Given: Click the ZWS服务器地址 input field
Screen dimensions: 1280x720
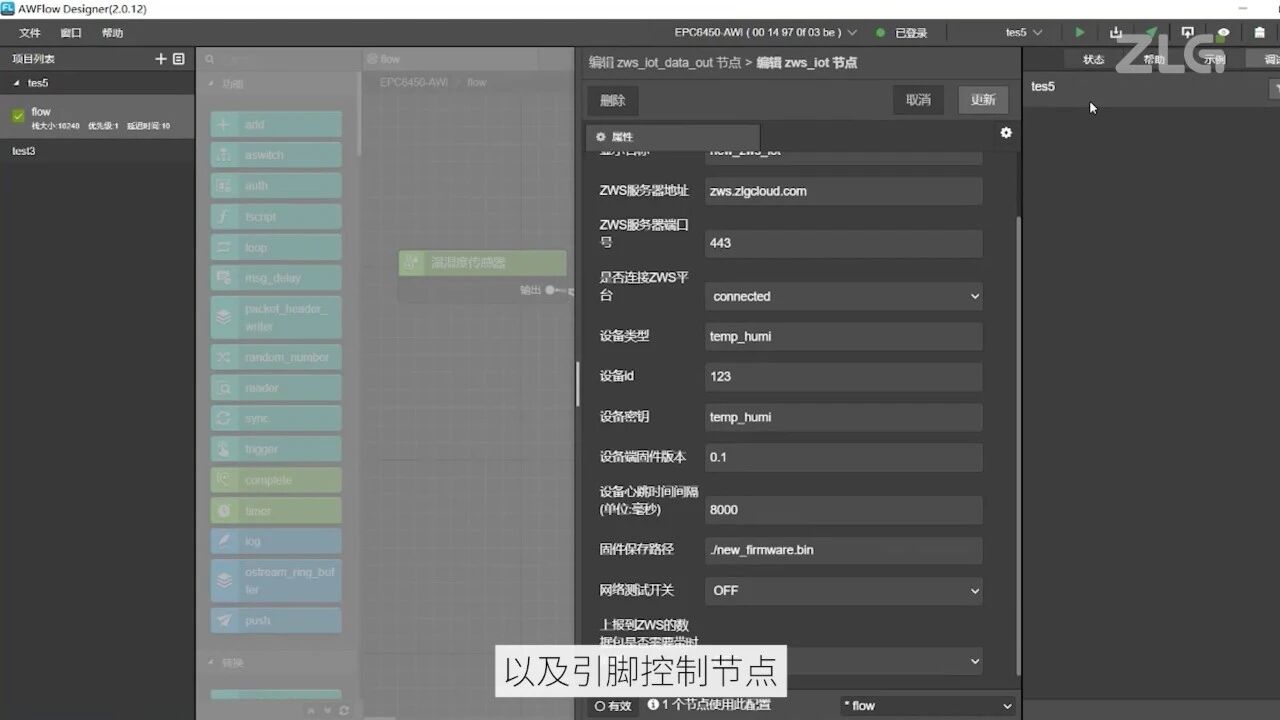Looking at the screenshot, I should point(844,191).
